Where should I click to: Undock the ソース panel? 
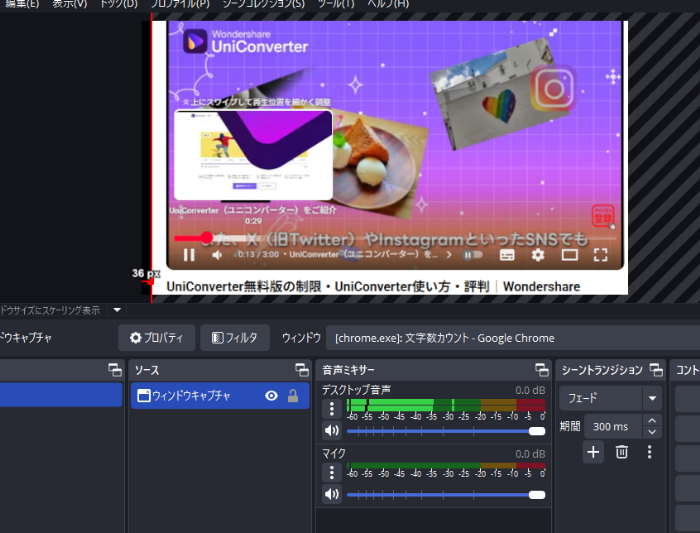302,370
